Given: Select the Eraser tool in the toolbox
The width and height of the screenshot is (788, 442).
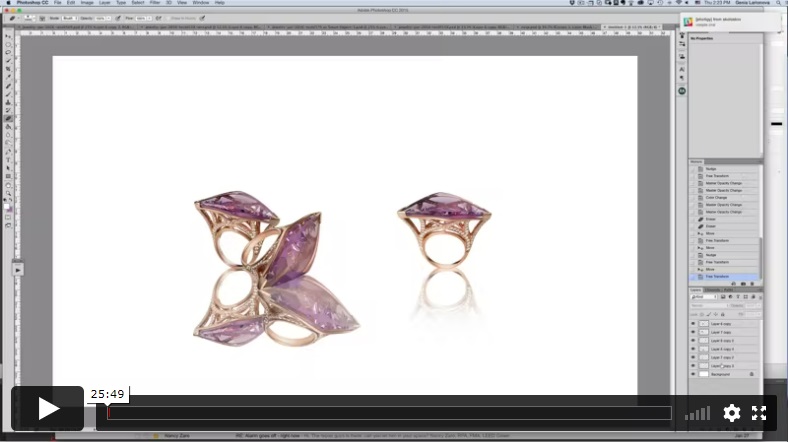Looking at the screenshot, I should click(9, 119).
